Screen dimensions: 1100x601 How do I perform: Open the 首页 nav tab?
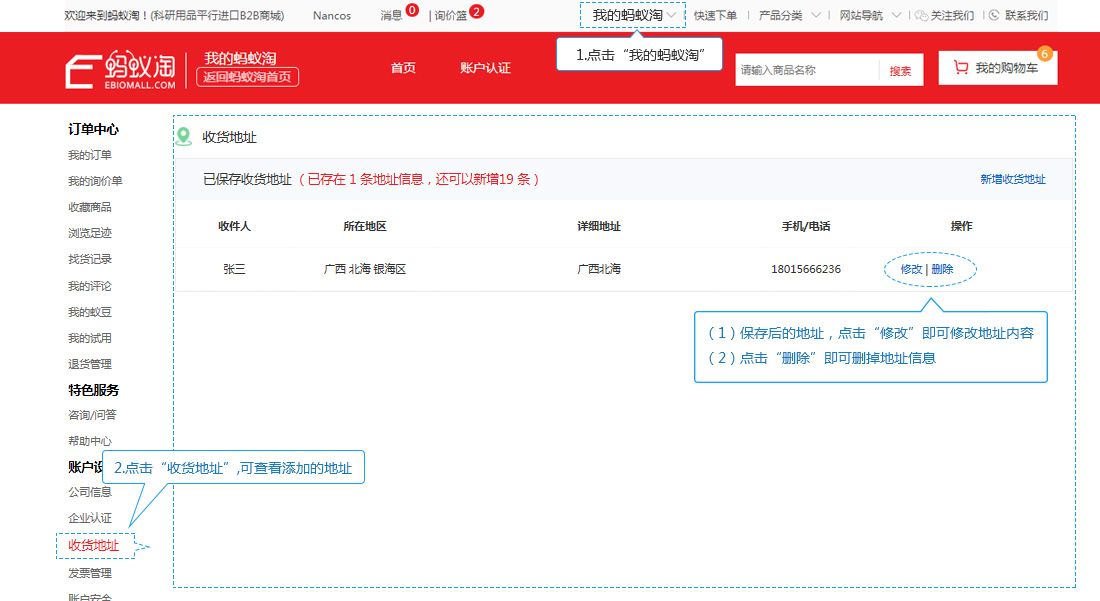click(x=403, y=68)
